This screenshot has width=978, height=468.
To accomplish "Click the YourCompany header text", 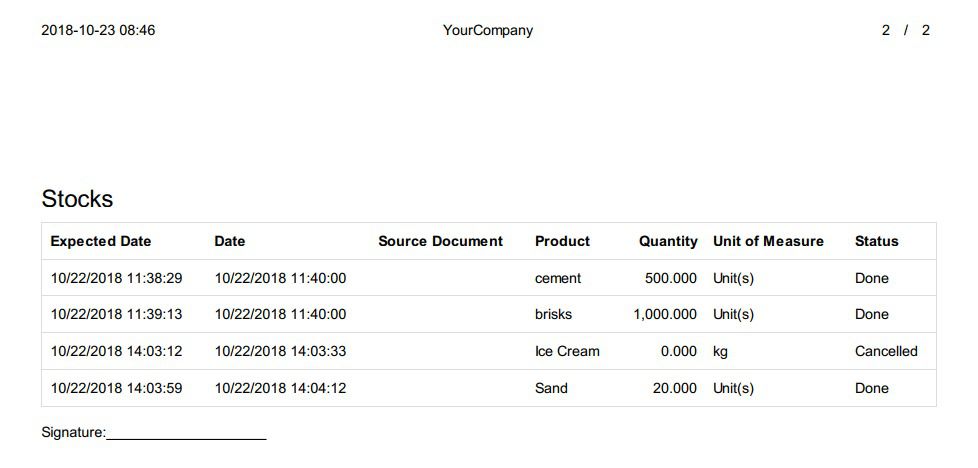I will point(488,31).
